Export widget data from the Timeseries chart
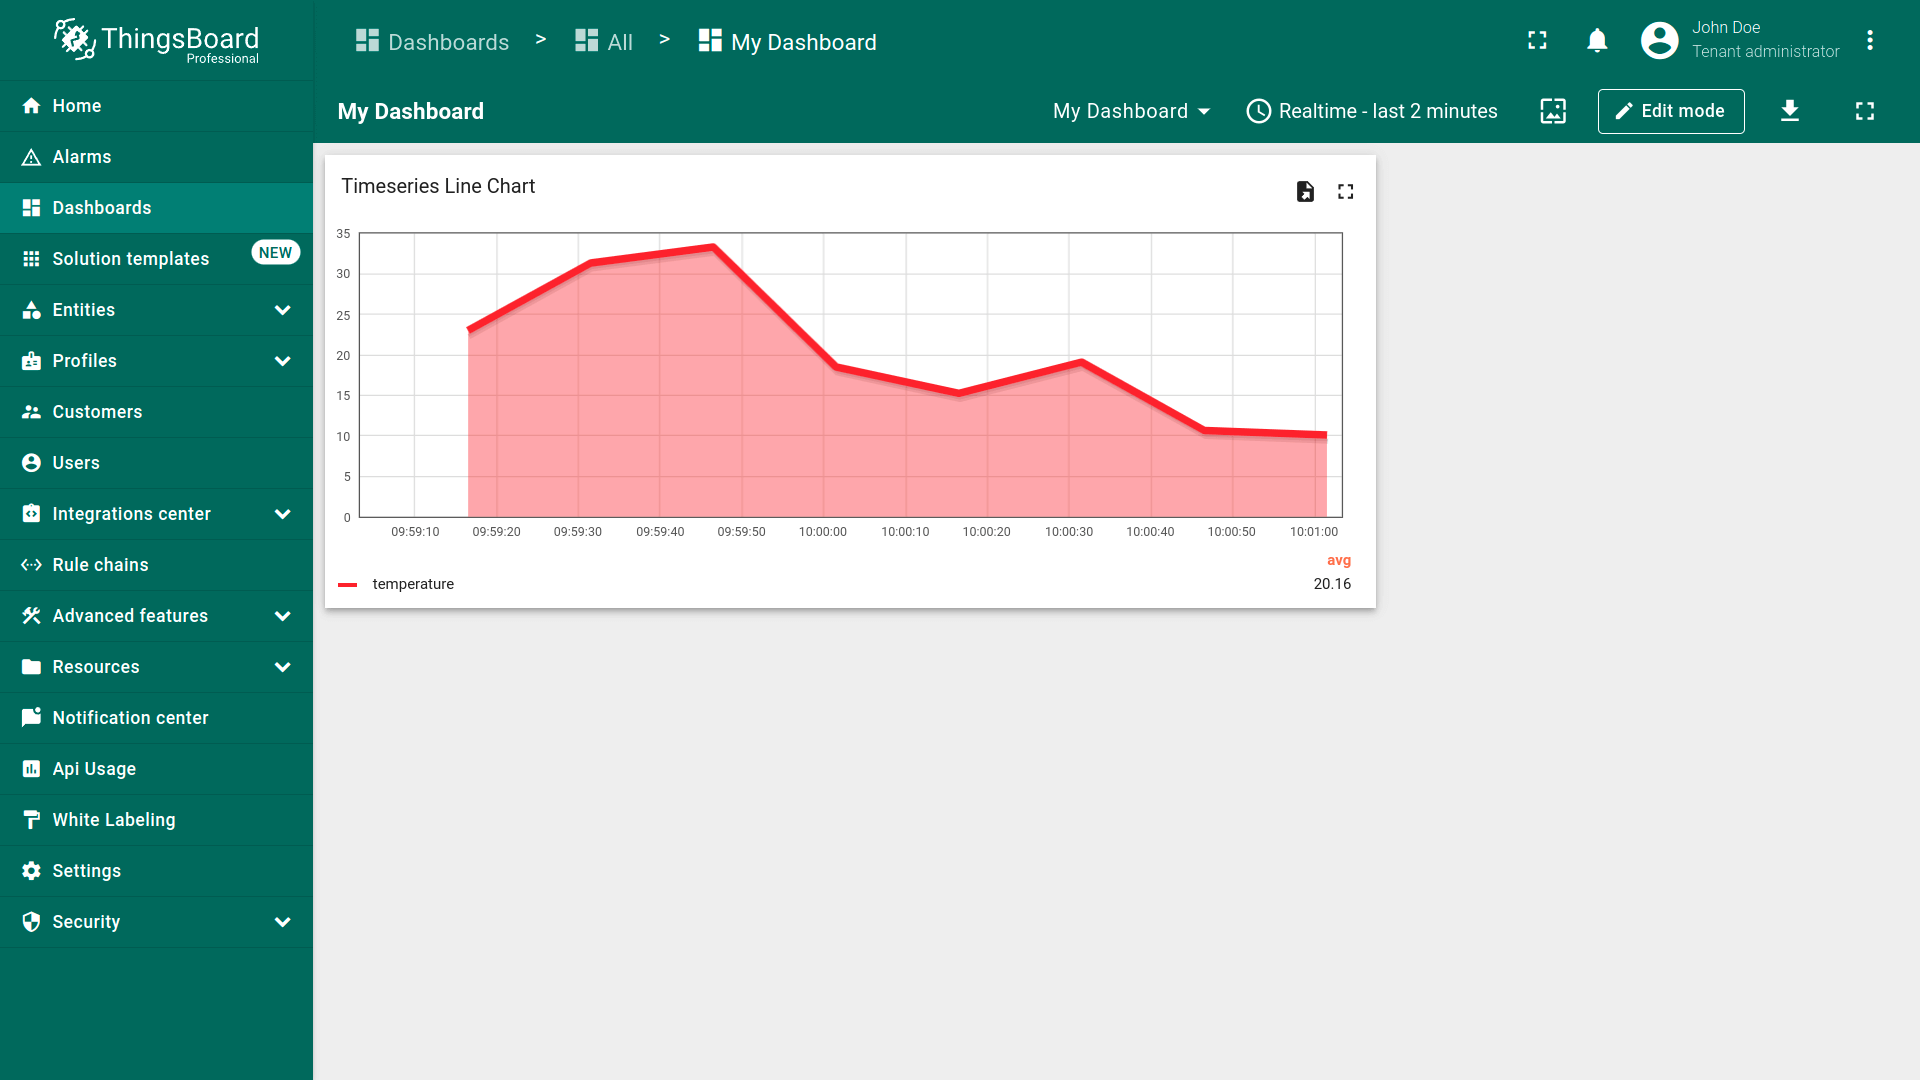Viewport: 1920px width, 1080px height. (1305, 191)
